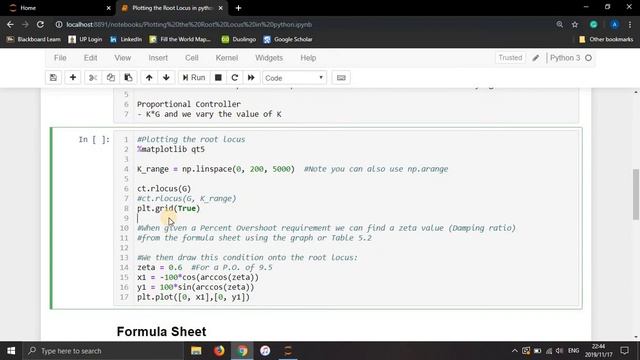Open the View menu

pyautogui.click(x=123, y=58)
